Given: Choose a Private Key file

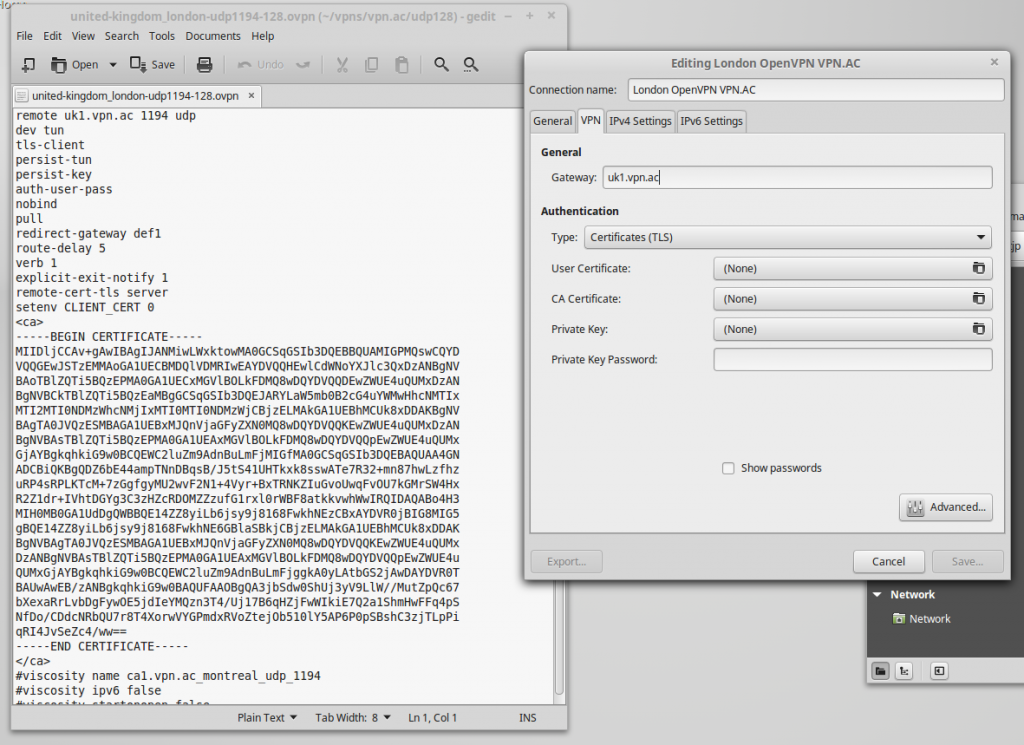Looking at the screenshot, I should (852, 330).
